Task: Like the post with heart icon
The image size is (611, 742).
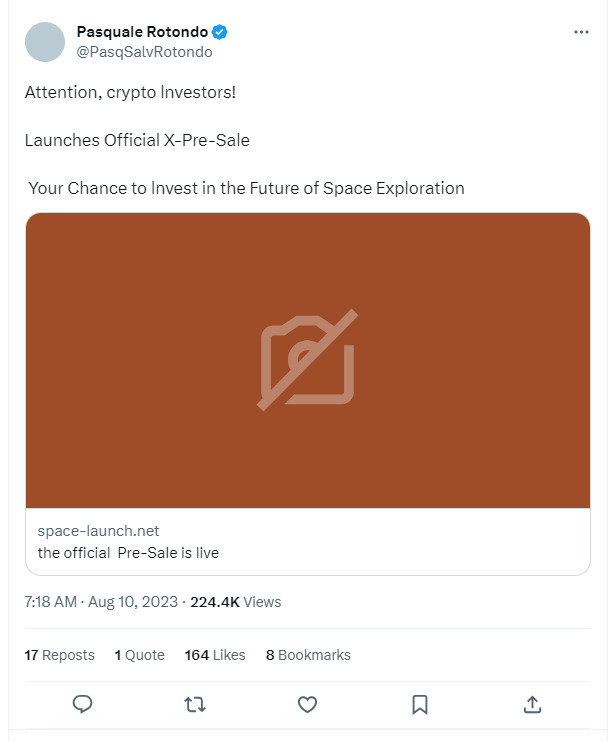Action: tap(308, 704)
